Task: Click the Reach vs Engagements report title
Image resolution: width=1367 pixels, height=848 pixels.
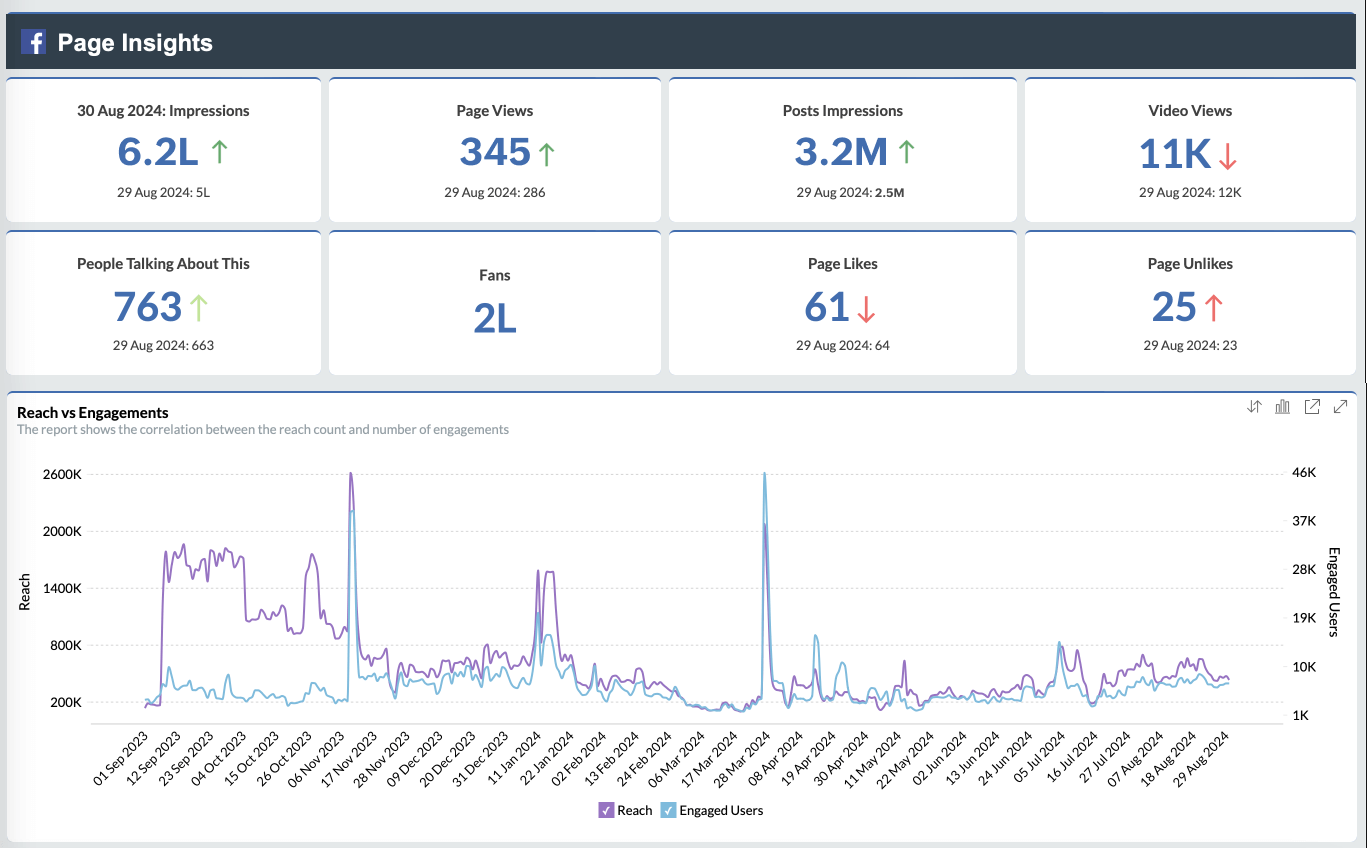Action: tap(93, 412)
